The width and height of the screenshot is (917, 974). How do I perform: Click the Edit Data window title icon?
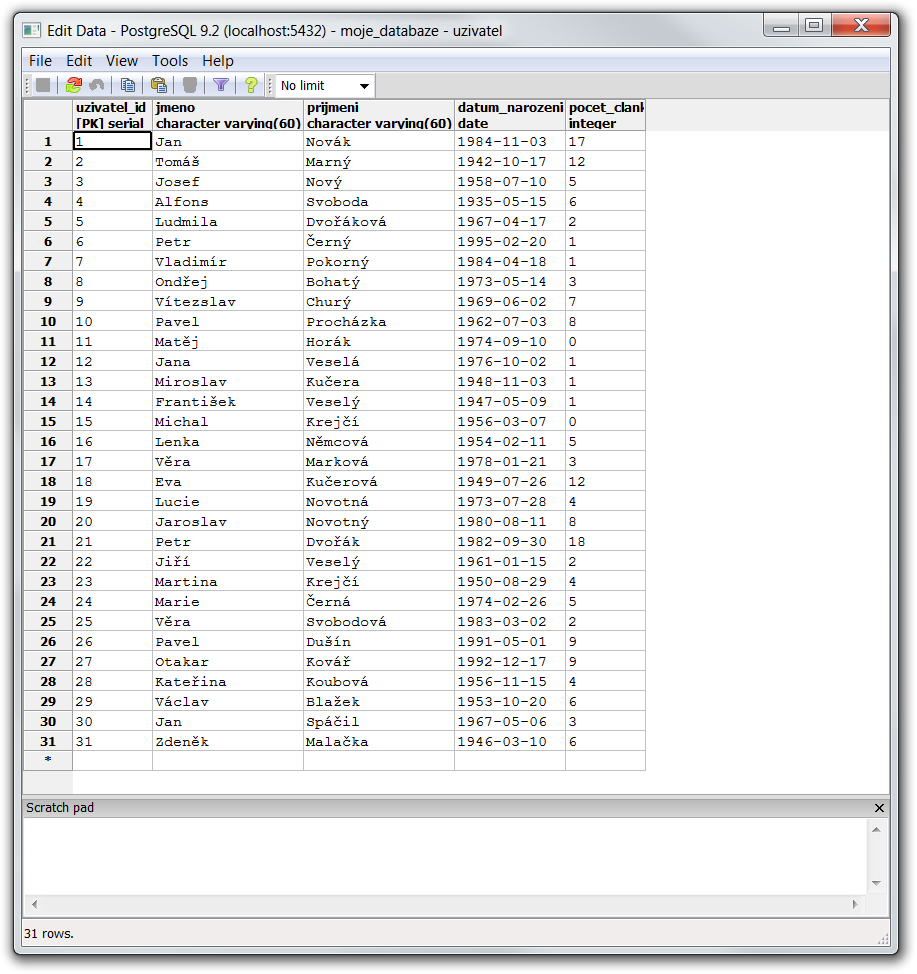[x=32, y=30]
